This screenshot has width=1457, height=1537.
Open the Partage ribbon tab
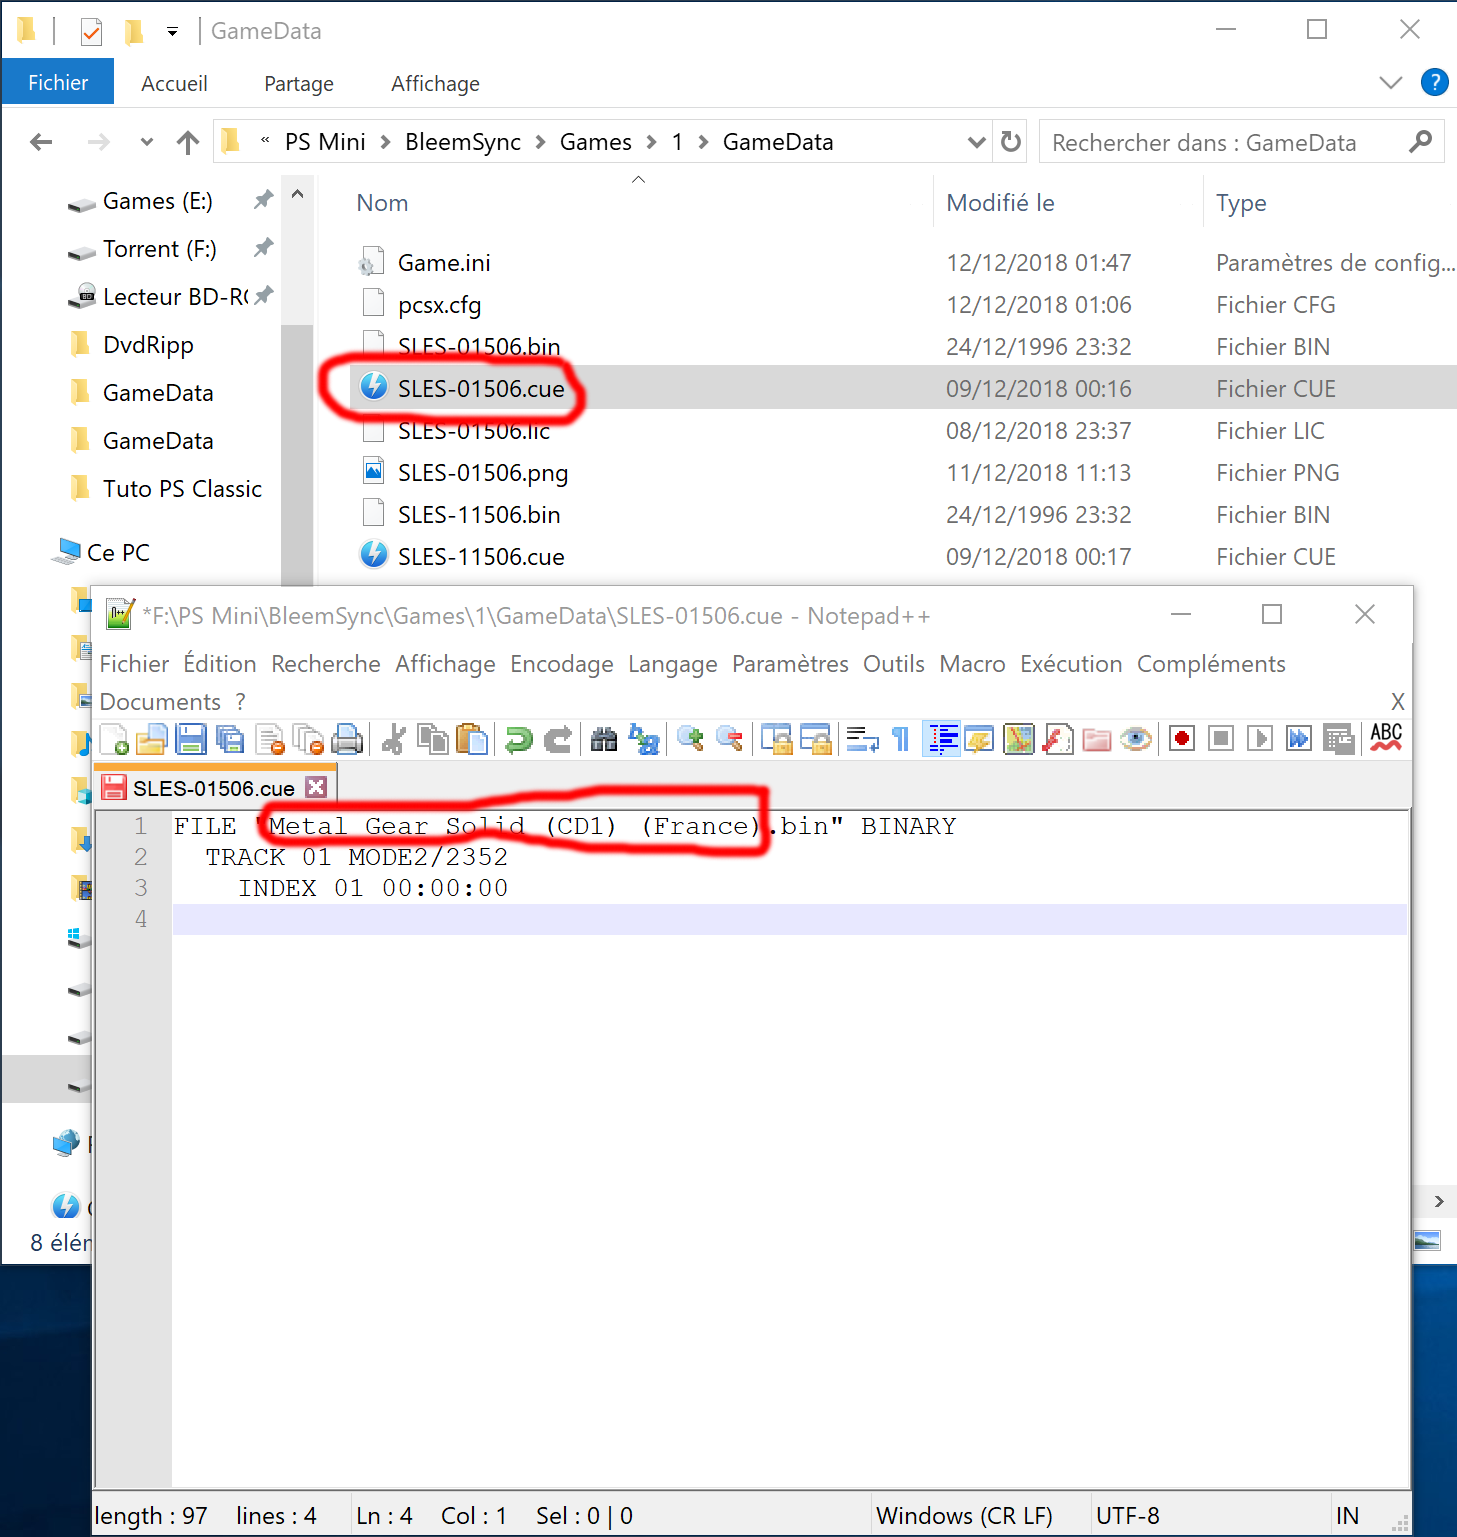tap(299, 84)
